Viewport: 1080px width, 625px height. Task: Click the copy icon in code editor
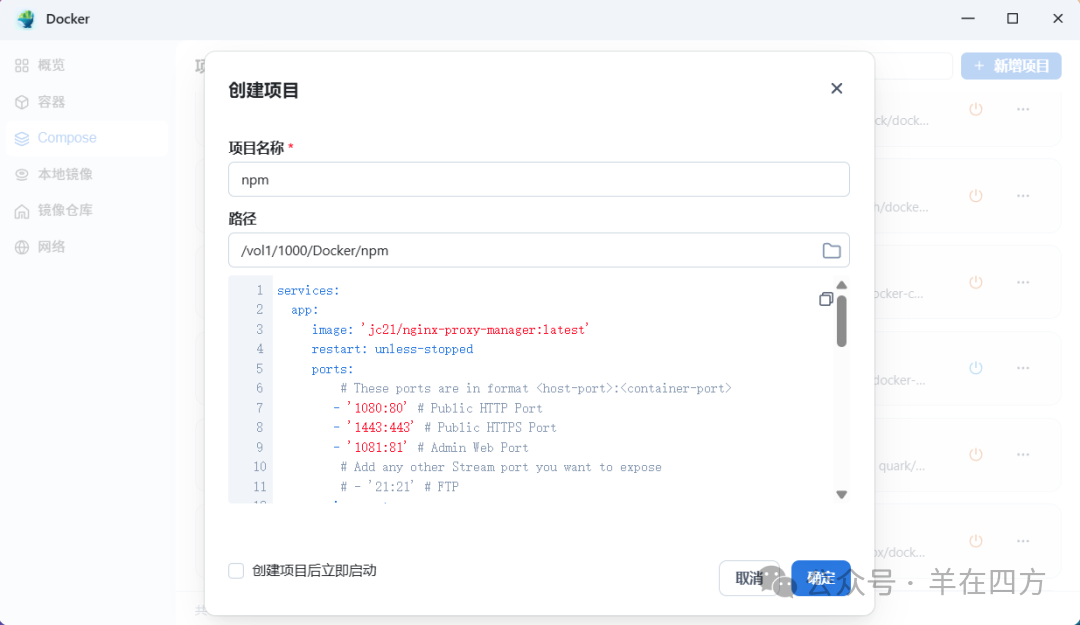coord(826,299)
